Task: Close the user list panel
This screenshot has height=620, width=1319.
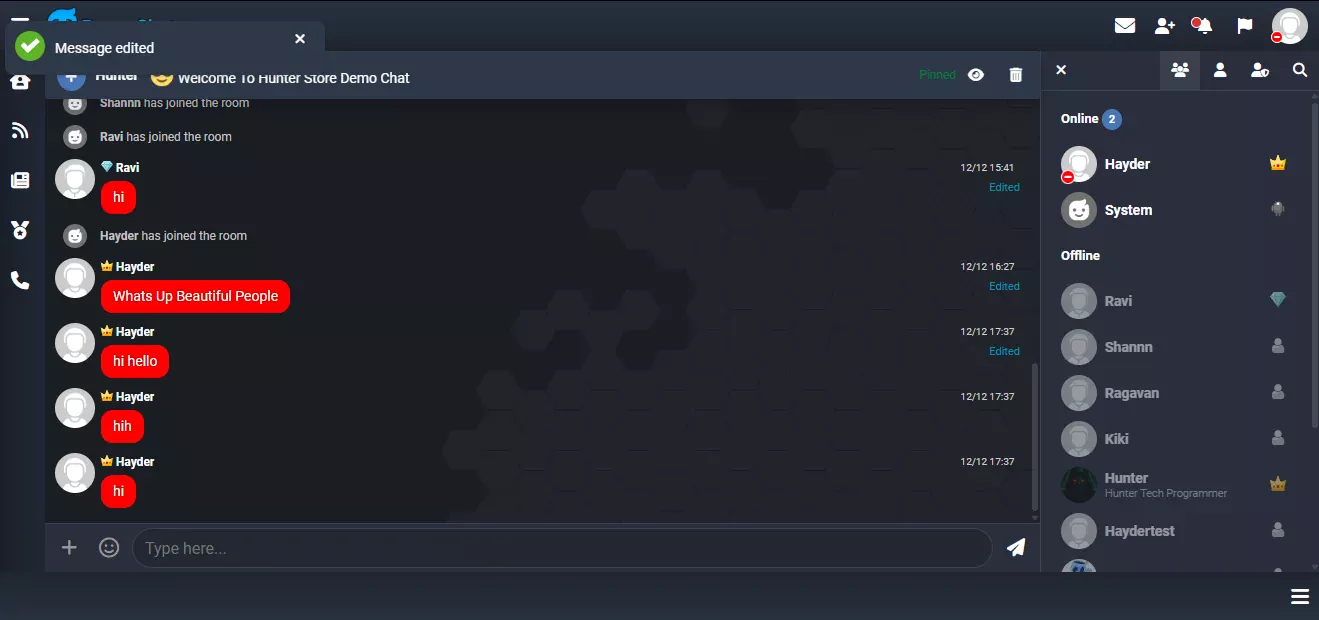Action: coord(1061,70)
